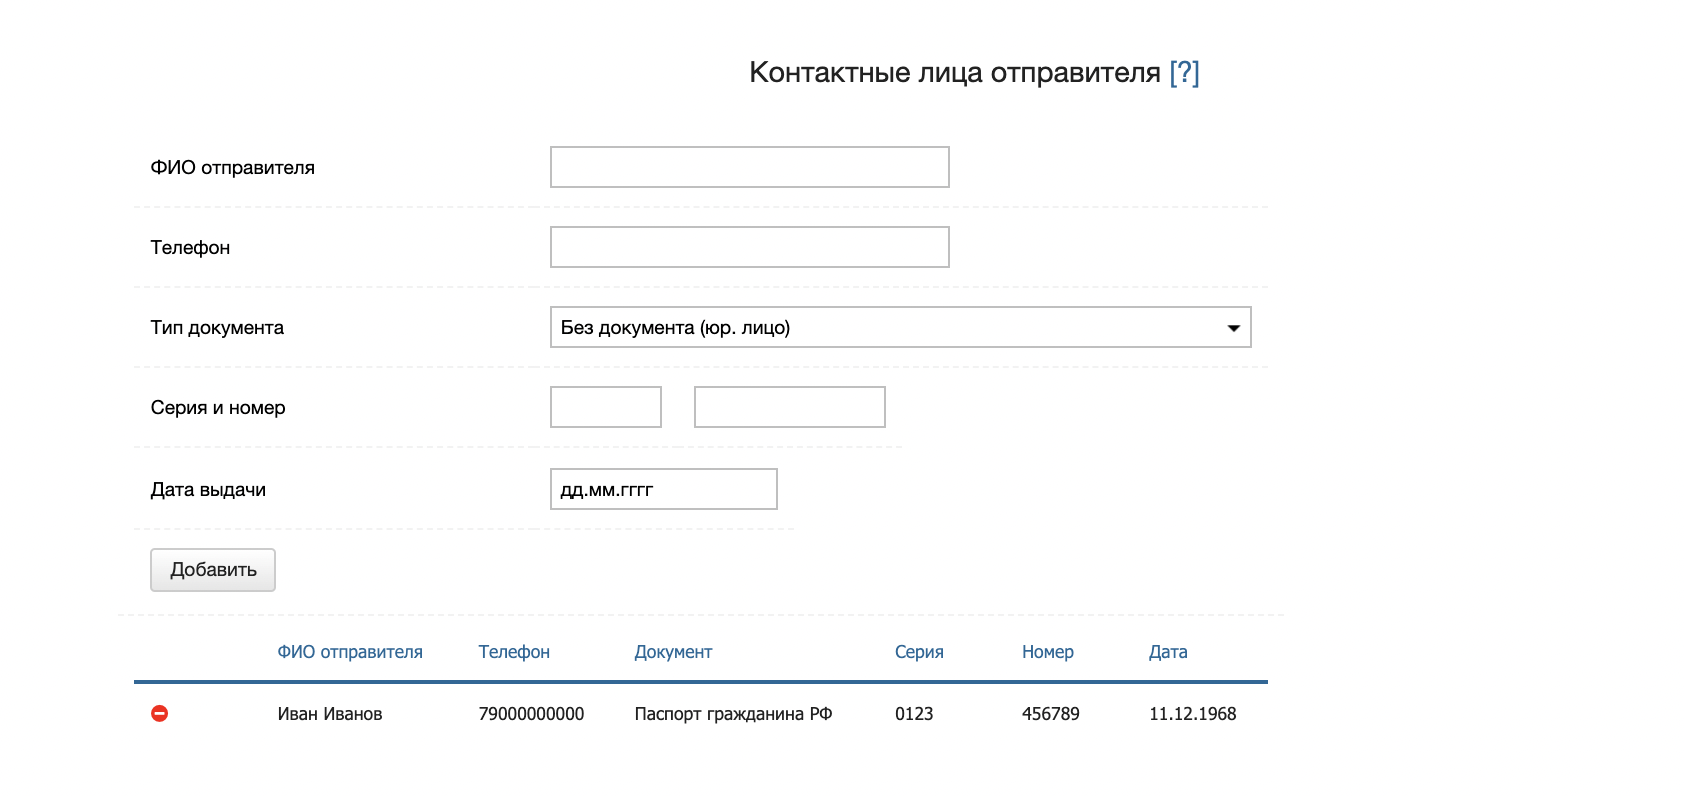Focus the Телефон input field
1684x796 pixels.
pos(749,247)
